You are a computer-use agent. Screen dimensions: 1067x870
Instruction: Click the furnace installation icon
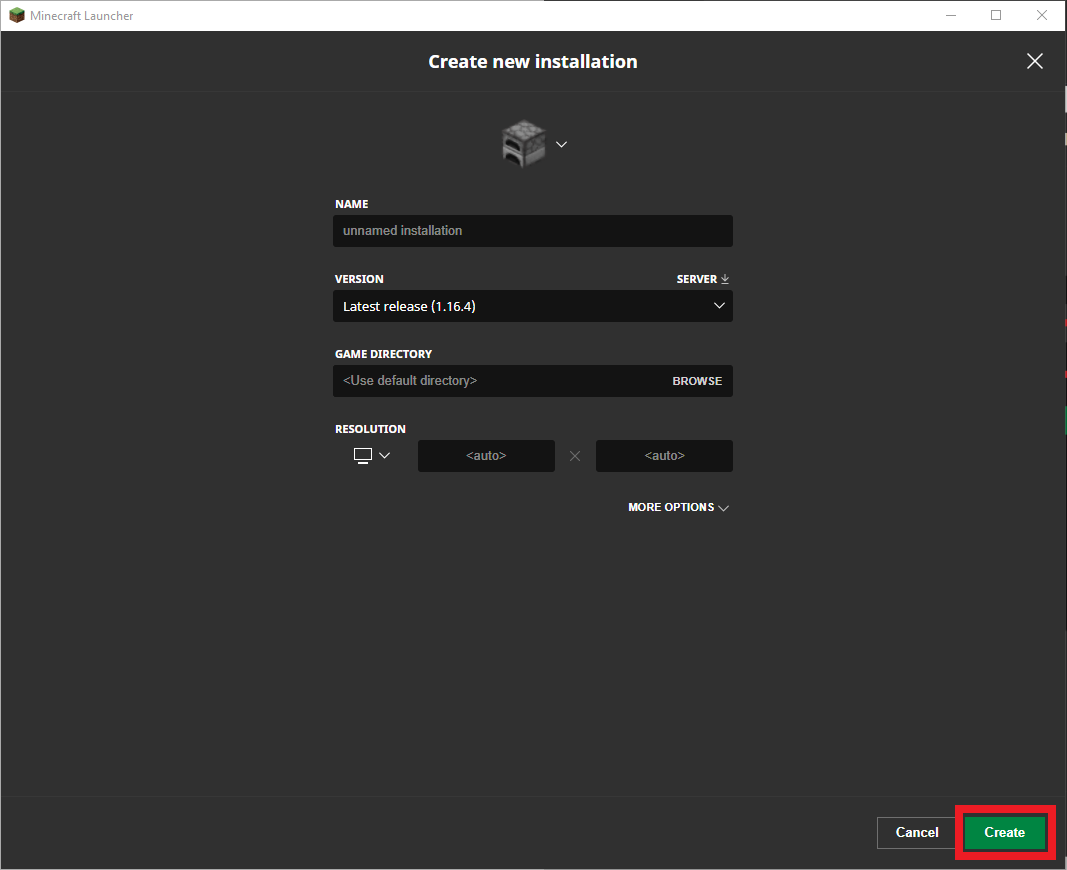tap(523, 144)
